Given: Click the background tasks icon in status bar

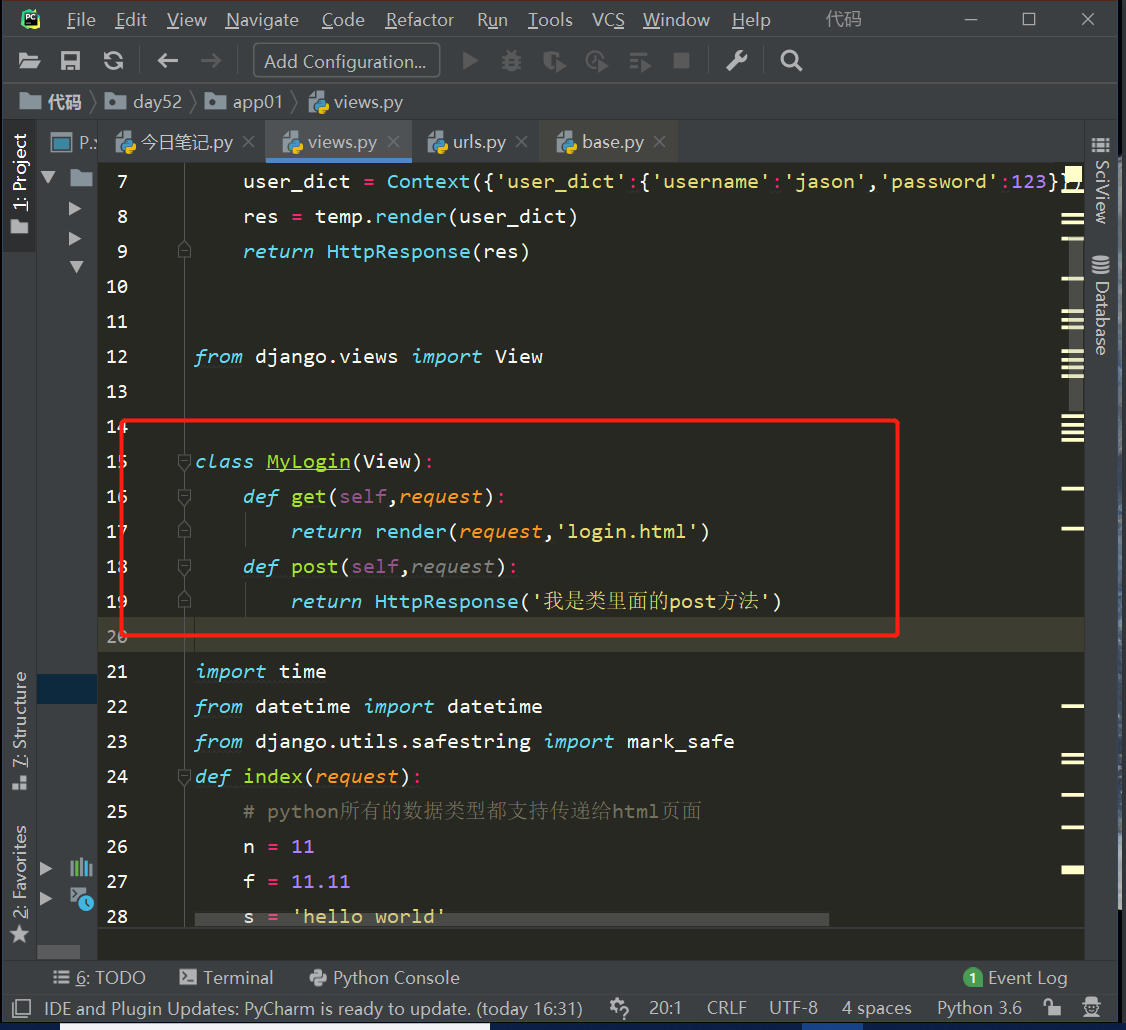Looking at the screenshot, I should 620,1008.
